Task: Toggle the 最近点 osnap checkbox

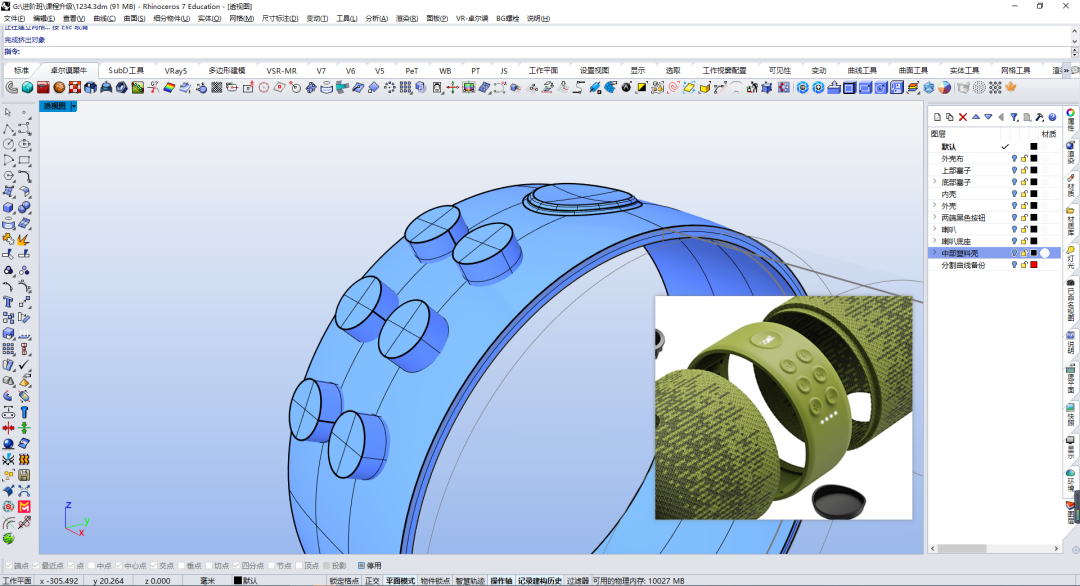Action: coord(37,565)
